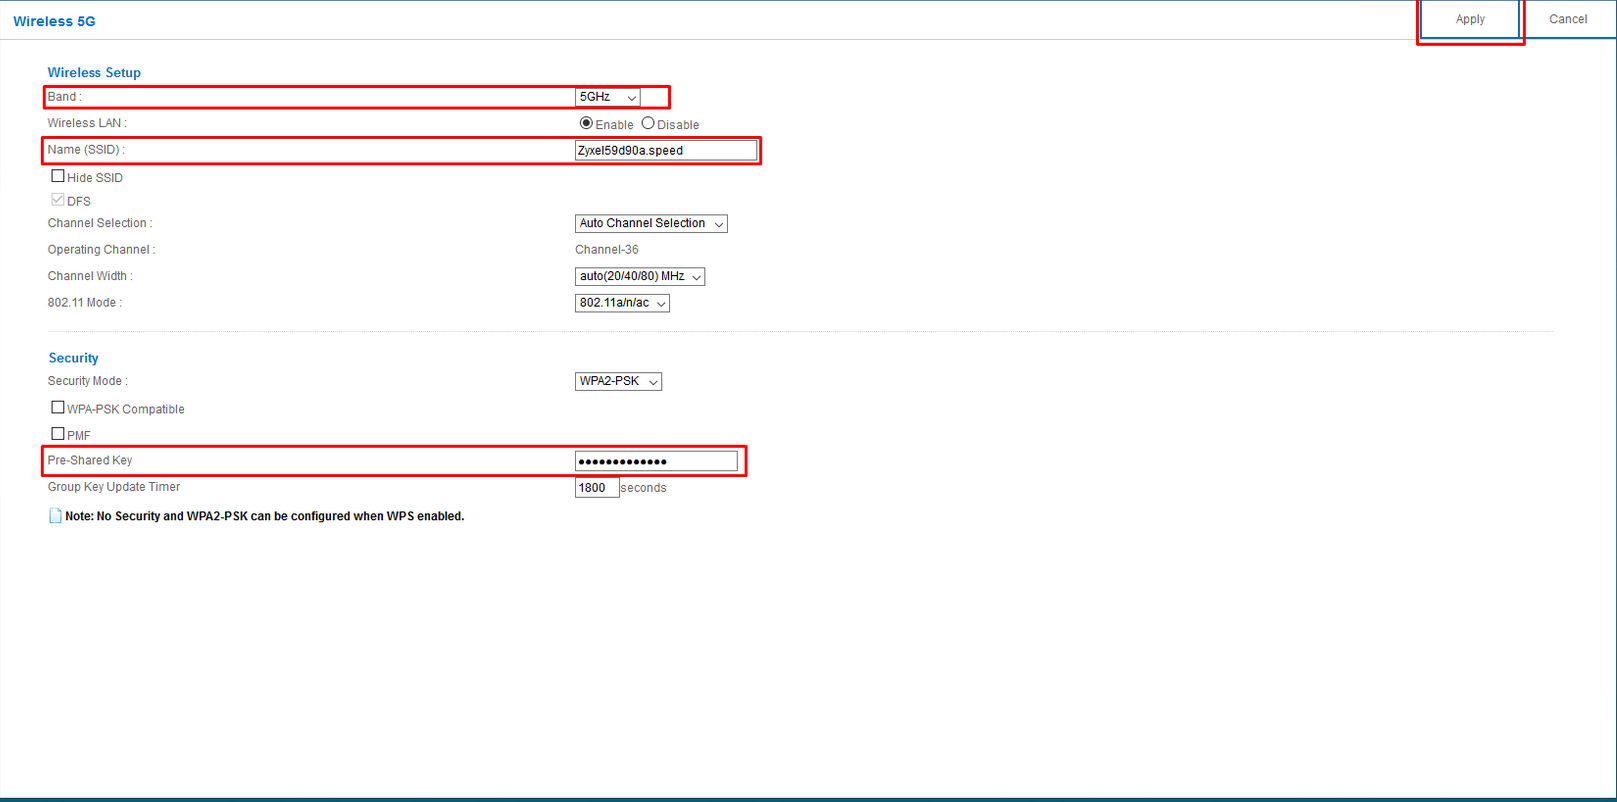Toggle the DFS checkbox
The width and height of the screenshot is (1617, 802).
(58, 200)
